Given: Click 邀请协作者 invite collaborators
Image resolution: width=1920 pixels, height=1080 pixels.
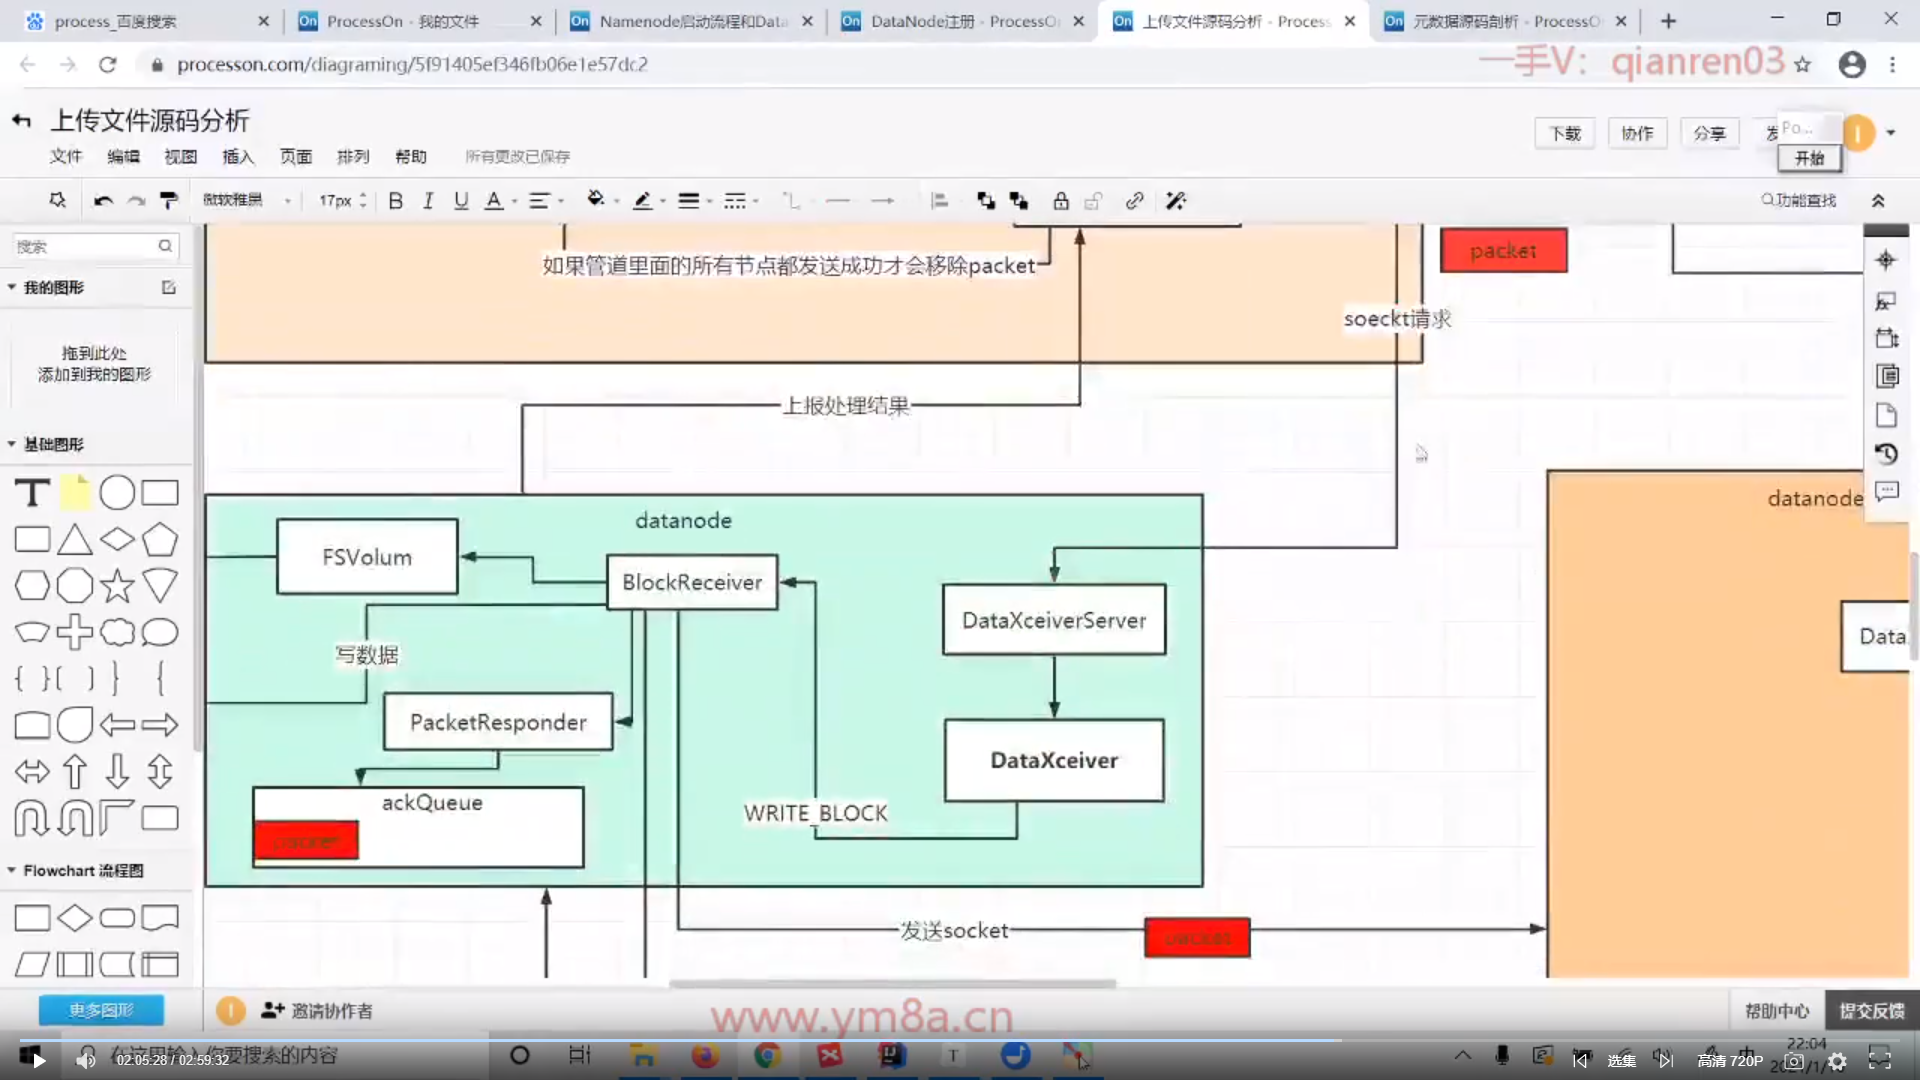Looking at the screenshot, I should tap(317, 1011).
